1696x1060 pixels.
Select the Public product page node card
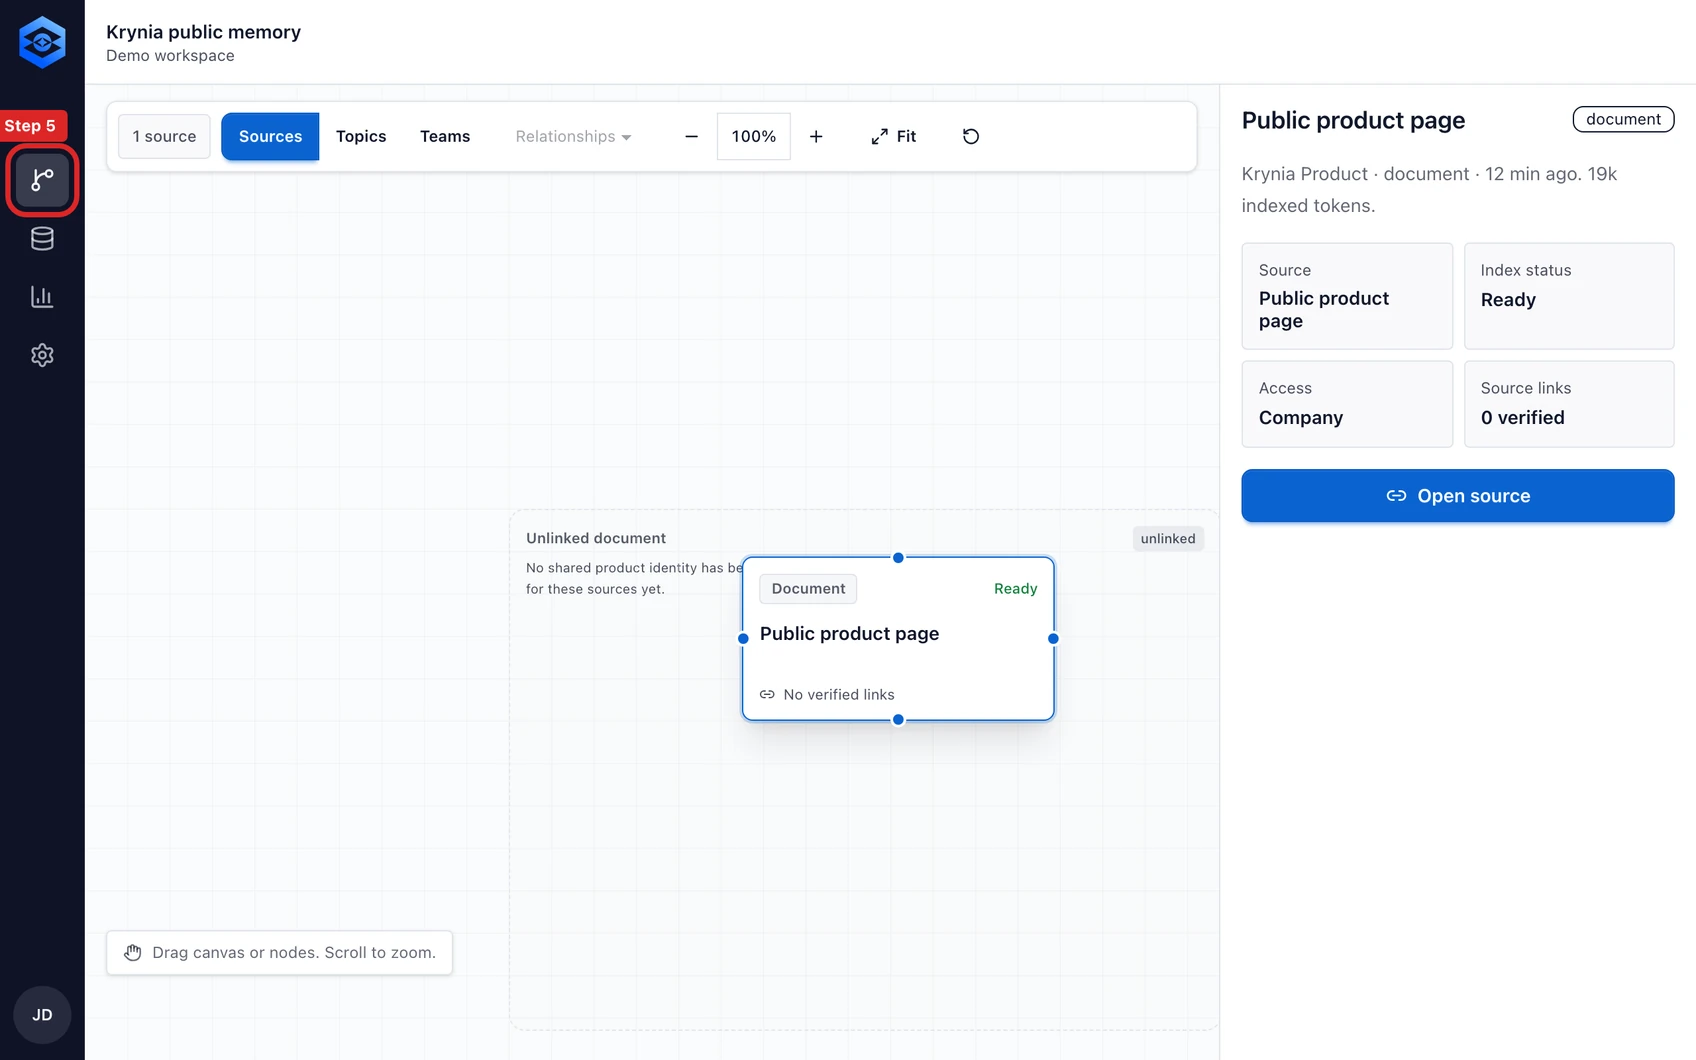pos(898,638)
